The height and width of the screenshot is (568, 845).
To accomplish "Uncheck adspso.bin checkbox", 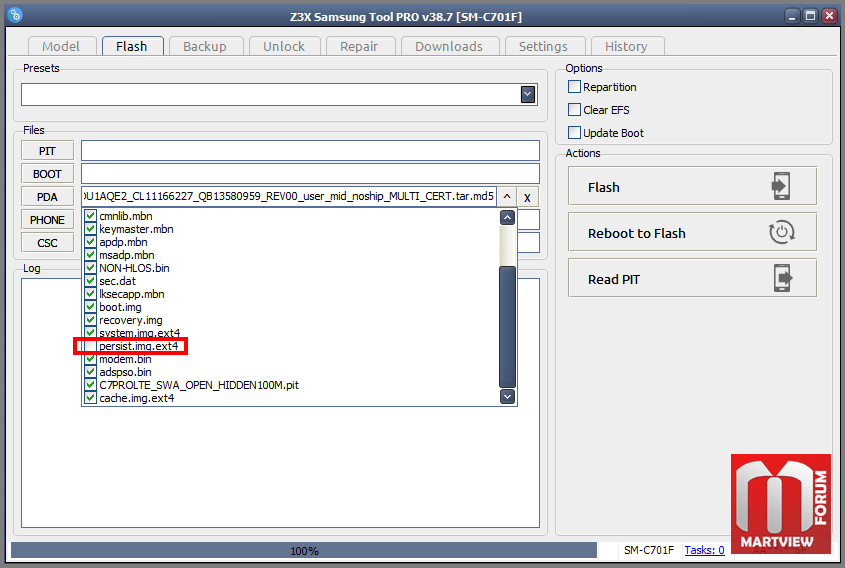I will (x=91, y=372).
